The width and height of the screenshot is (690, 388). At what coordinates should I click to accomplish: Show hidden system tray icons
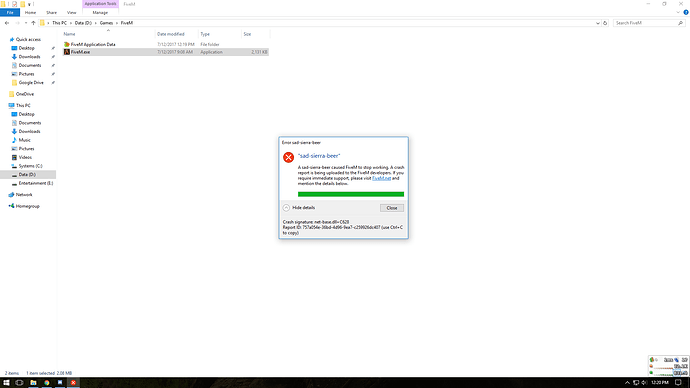[x=628, y=383]
